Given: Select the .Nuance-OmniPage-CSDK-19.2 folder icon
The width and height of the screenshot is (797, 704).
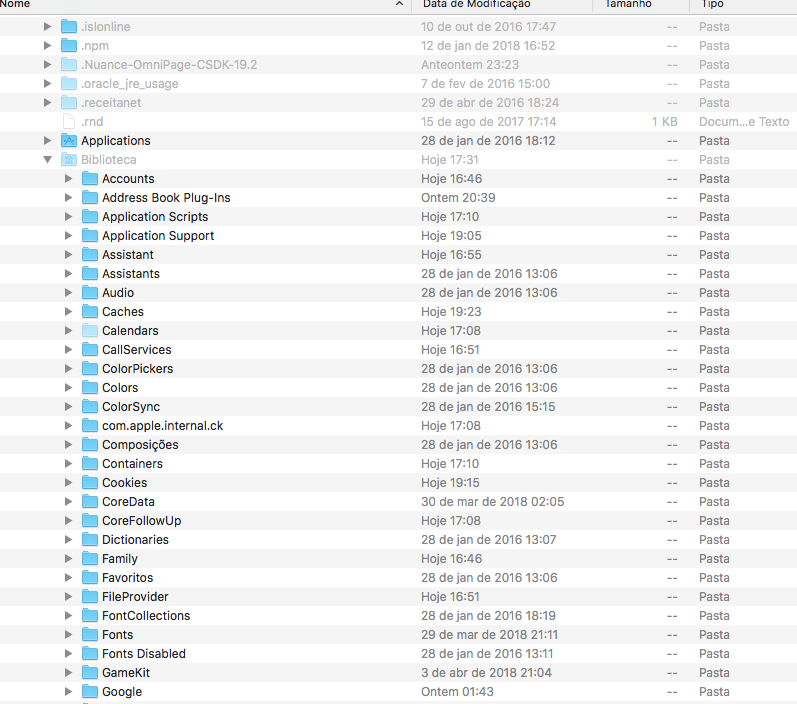Looking at the screenshot, I should (x=69, y=64).
